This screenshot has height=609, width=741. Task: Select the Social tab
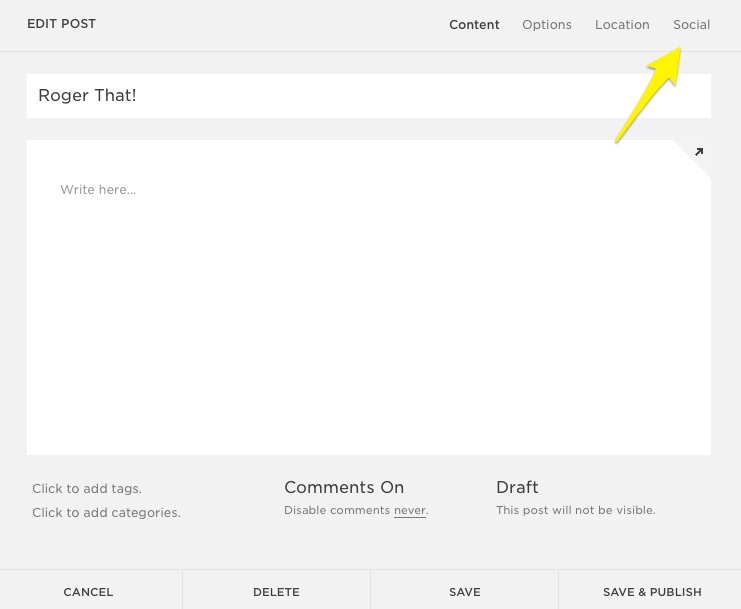point(691,25)
